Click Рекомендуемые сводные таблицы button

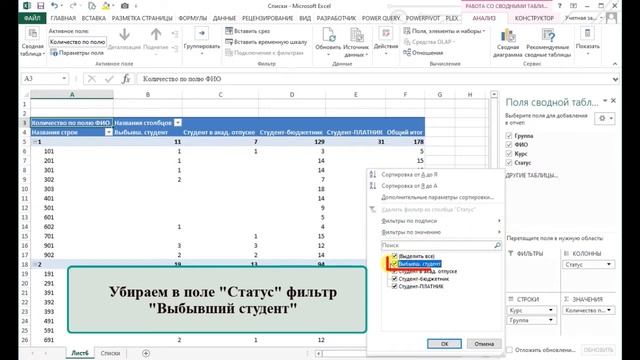point(547,43)
